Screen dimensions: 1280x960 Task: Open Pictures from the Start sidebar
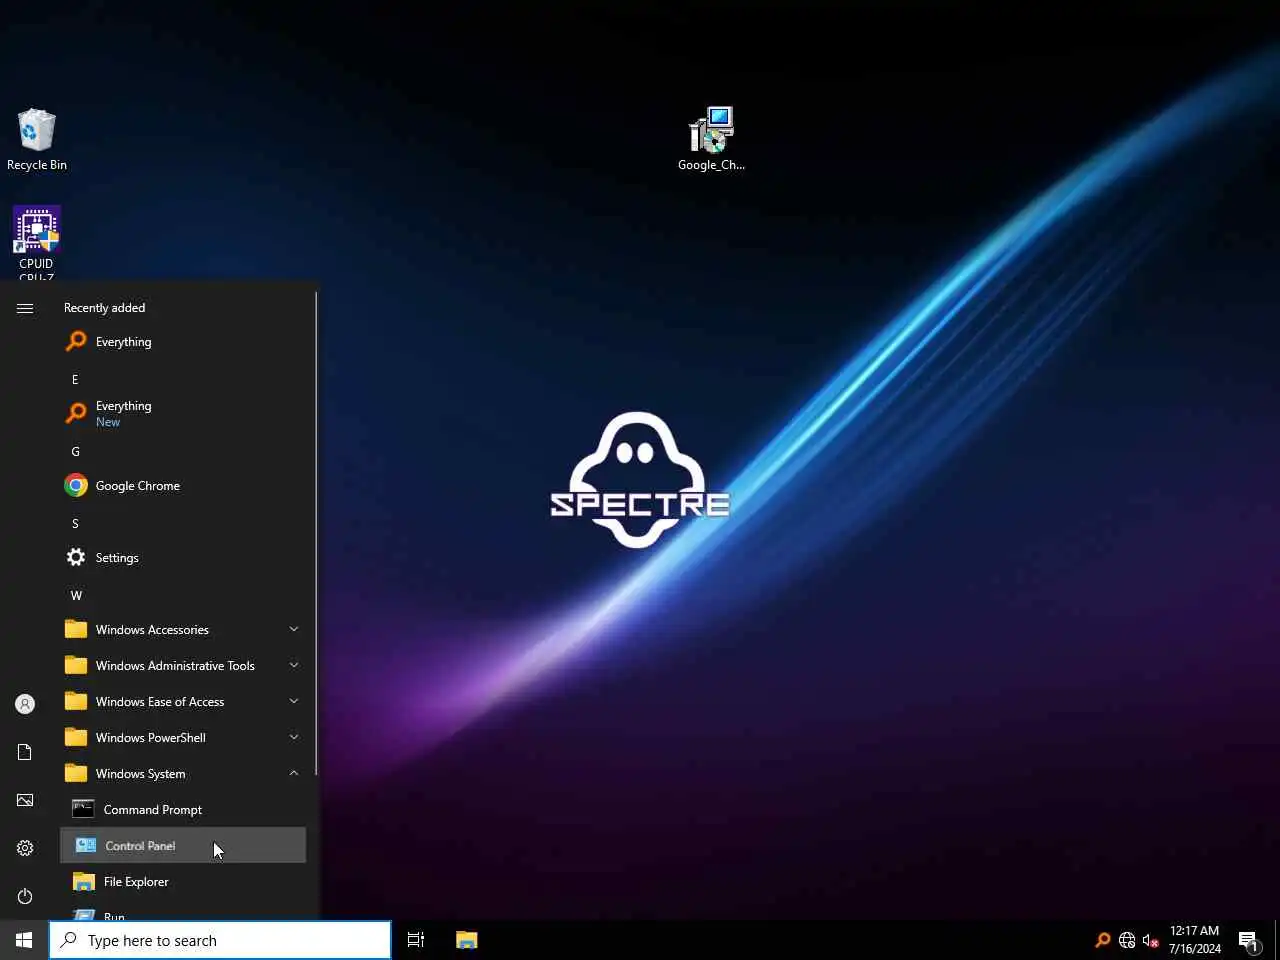(25, 800)
